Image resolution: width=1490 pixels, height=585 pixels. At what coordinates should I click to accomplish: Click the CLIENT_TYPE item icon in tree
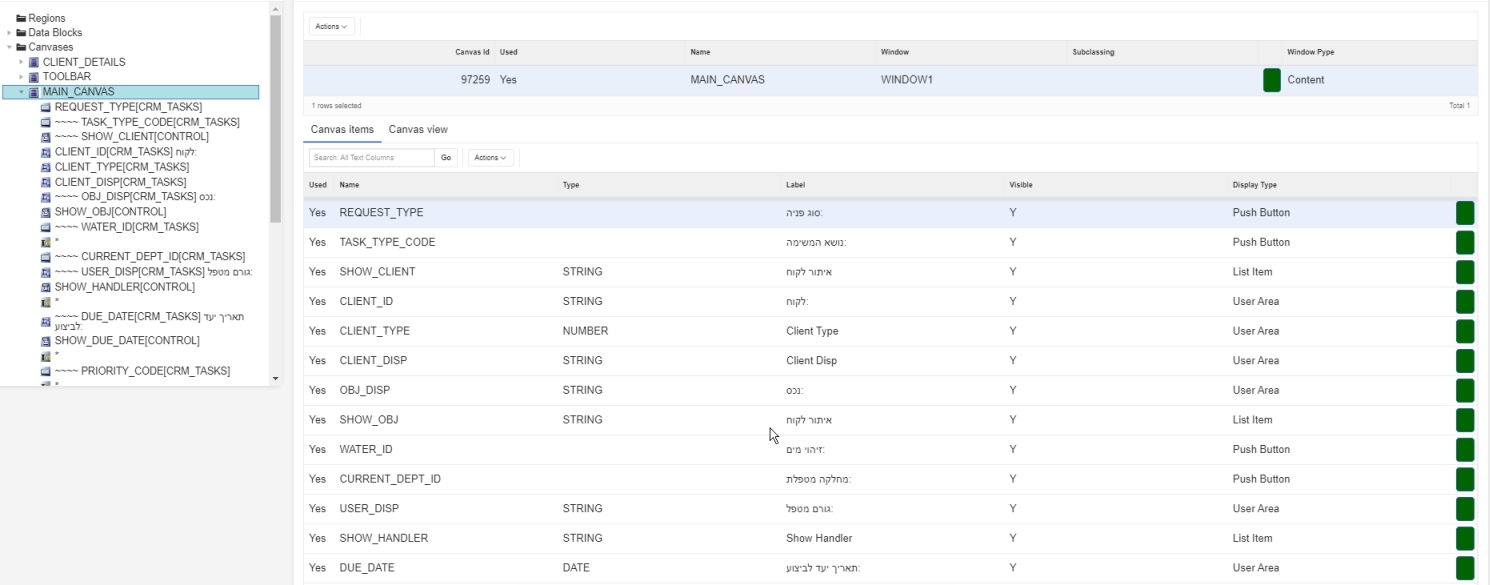tap(46, 167)
